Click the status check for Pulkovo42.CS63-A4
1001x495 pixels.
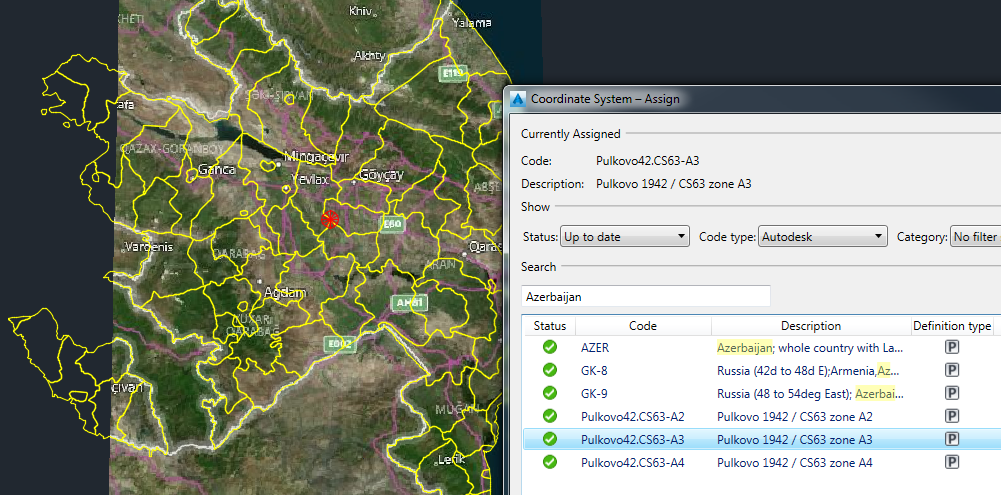coord(550,462)
